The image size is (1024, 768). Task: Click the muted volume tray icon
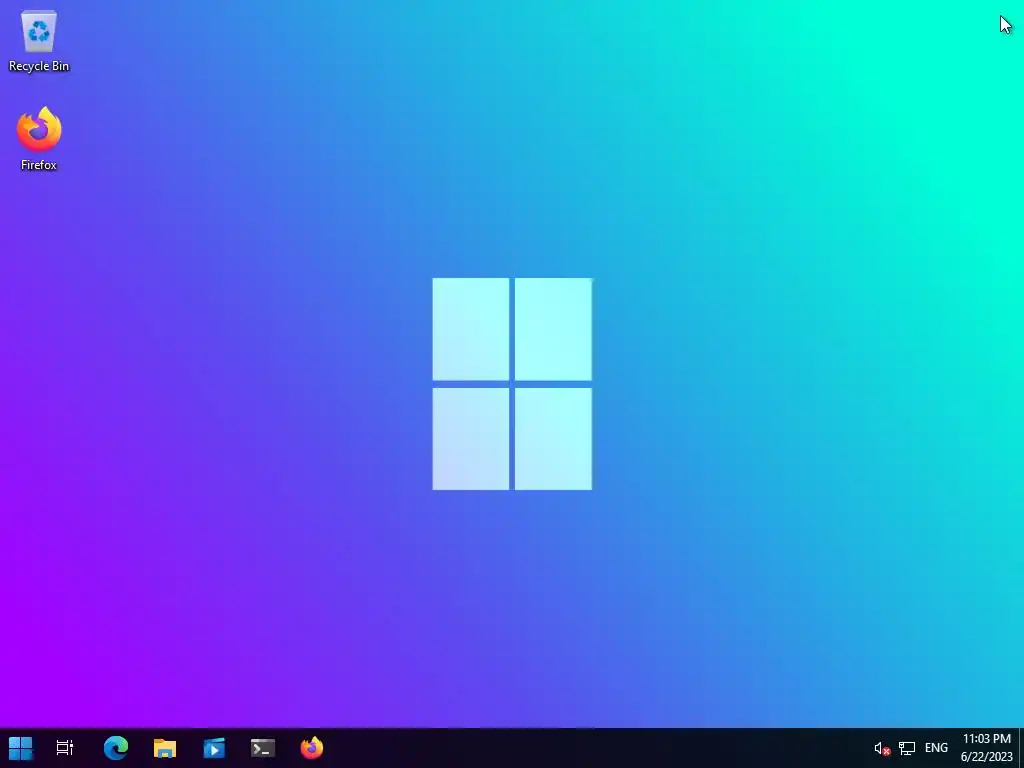click(x=882, y=748)
